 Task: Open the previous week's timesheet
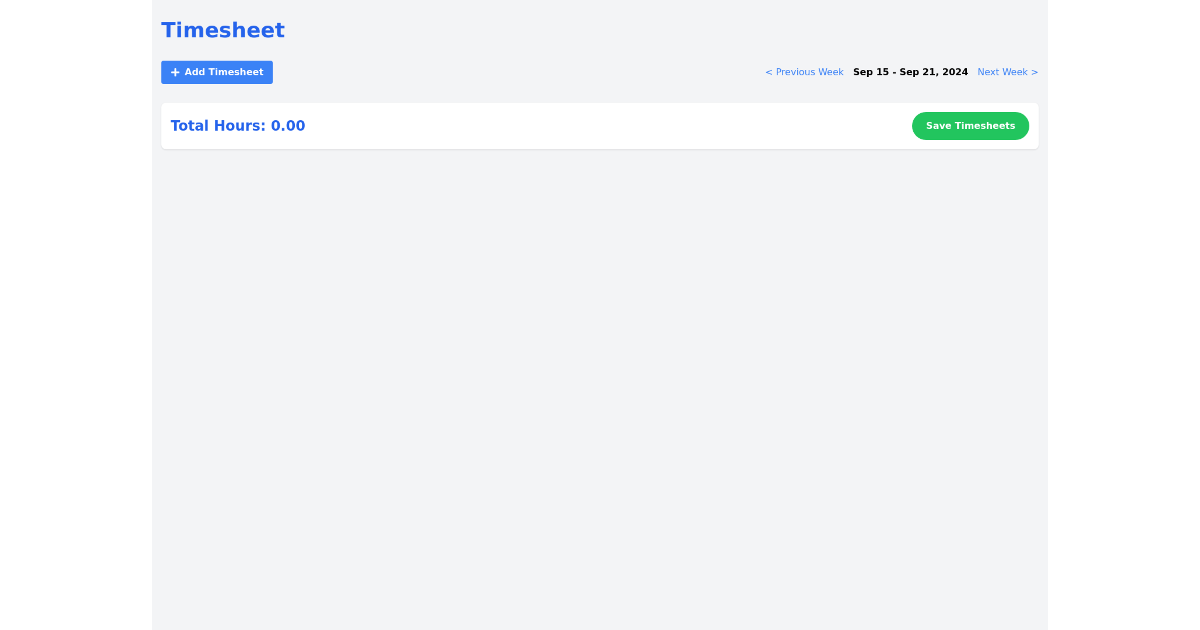[804, 72]
